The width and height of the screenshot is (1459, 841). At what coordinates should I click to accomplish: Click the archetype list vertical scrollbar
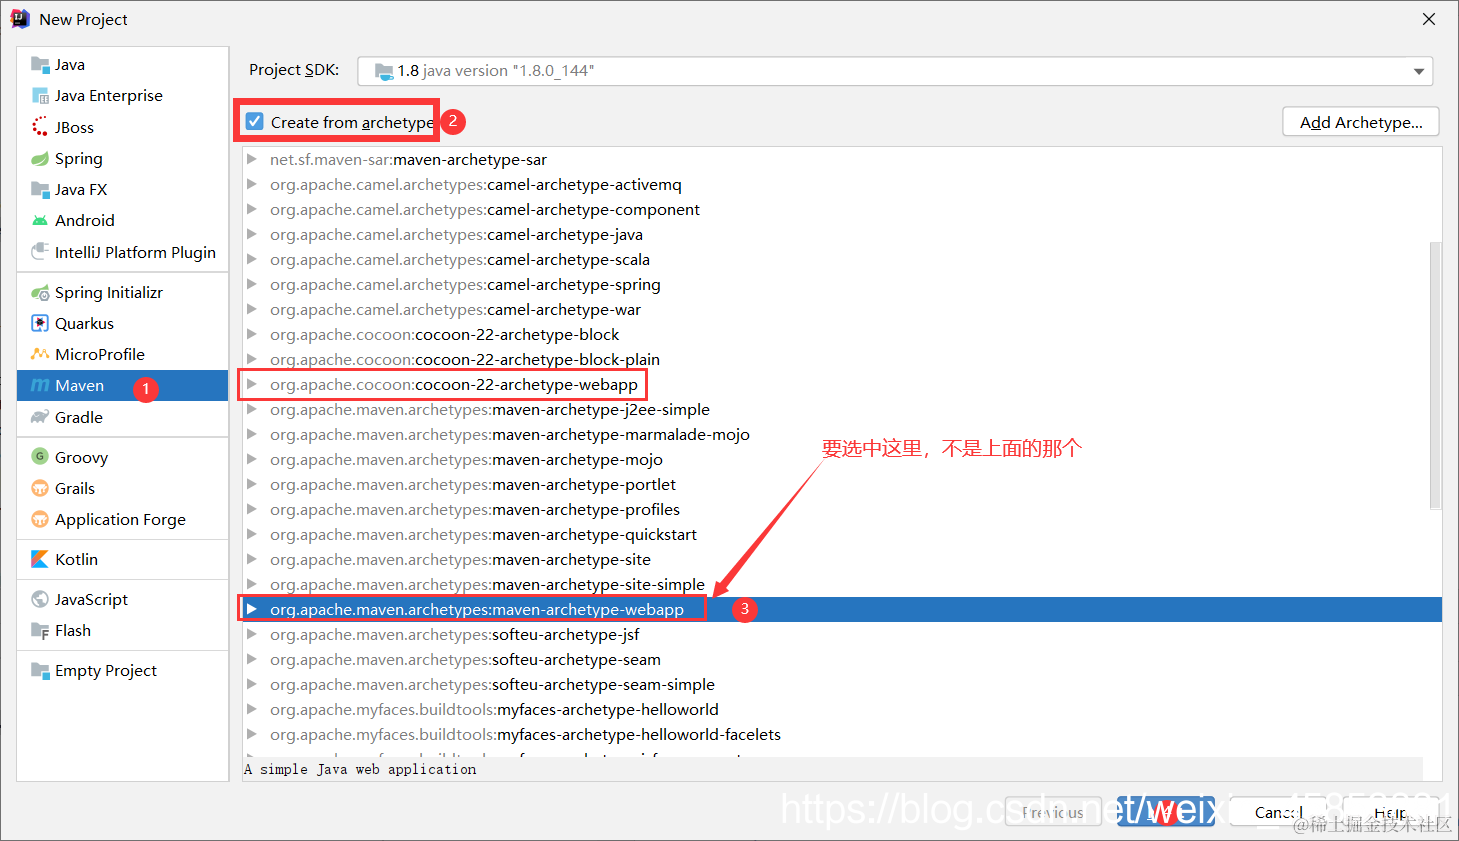click(x=1435, y=375)
